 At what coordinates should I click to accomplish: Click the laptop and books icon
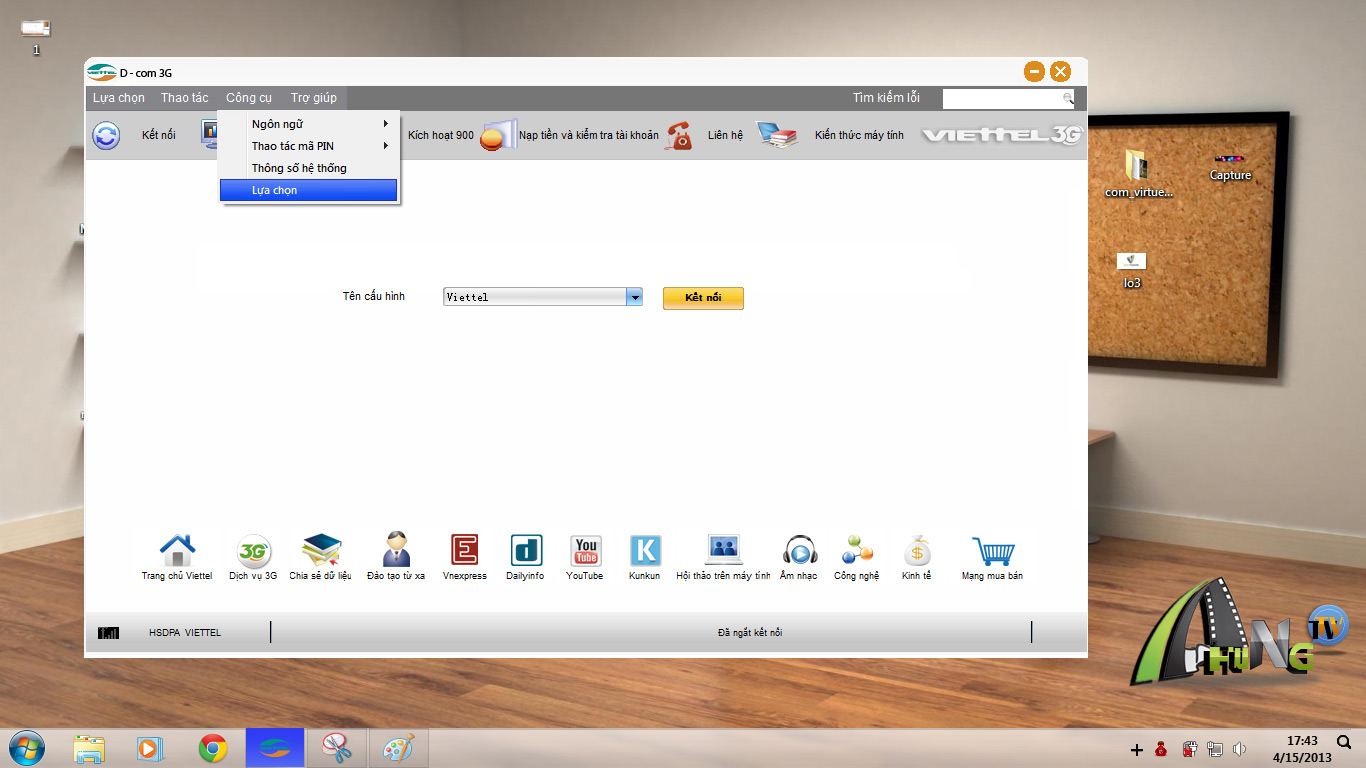coord(776,135)
